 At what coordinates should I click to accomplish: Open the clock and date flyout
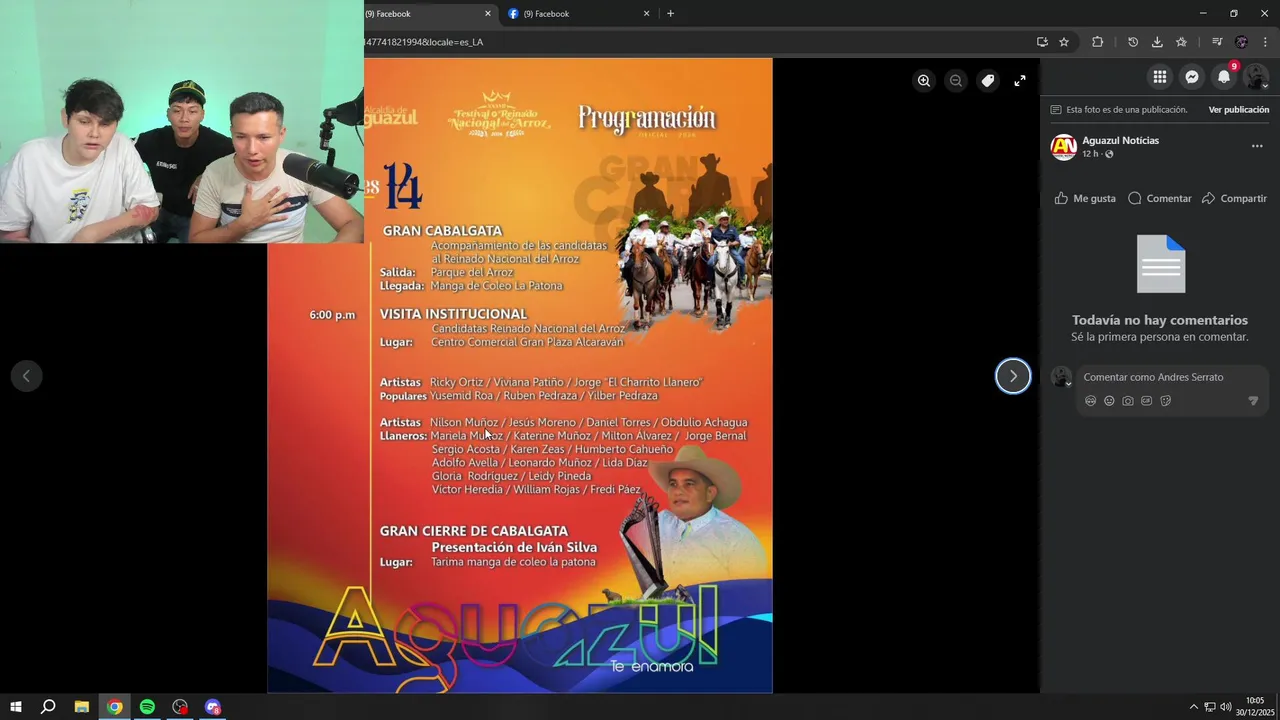click(1255, 707)
